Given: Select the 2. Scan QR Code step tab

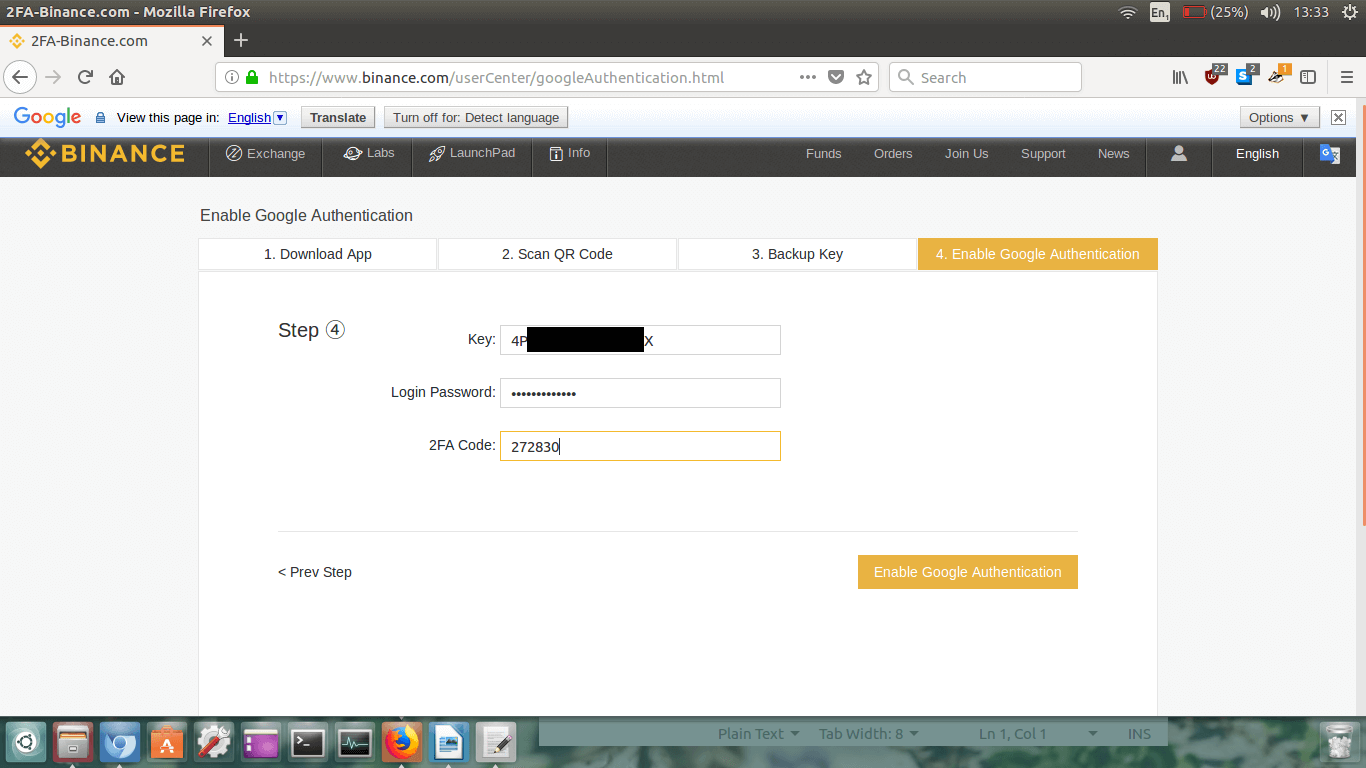Looking at the screenshot, I should pyautogui.click(x=557, y=254).
